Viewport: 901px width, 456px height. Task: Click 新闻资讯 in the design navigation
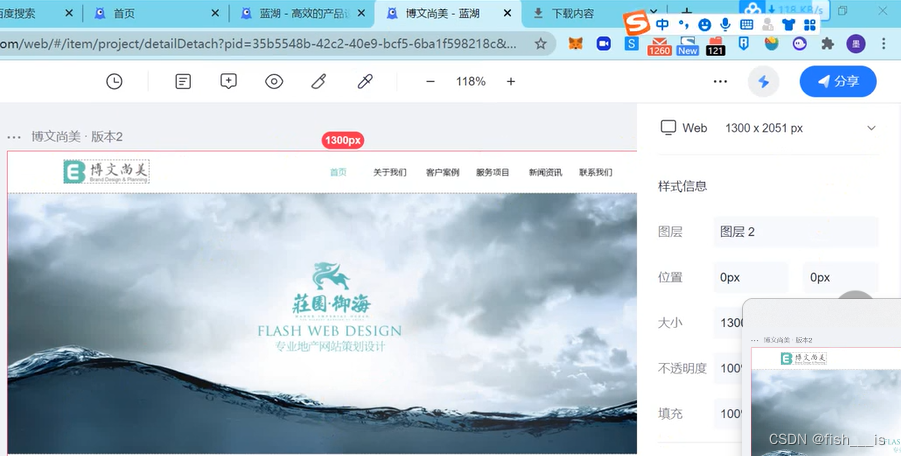coord(545,172)
